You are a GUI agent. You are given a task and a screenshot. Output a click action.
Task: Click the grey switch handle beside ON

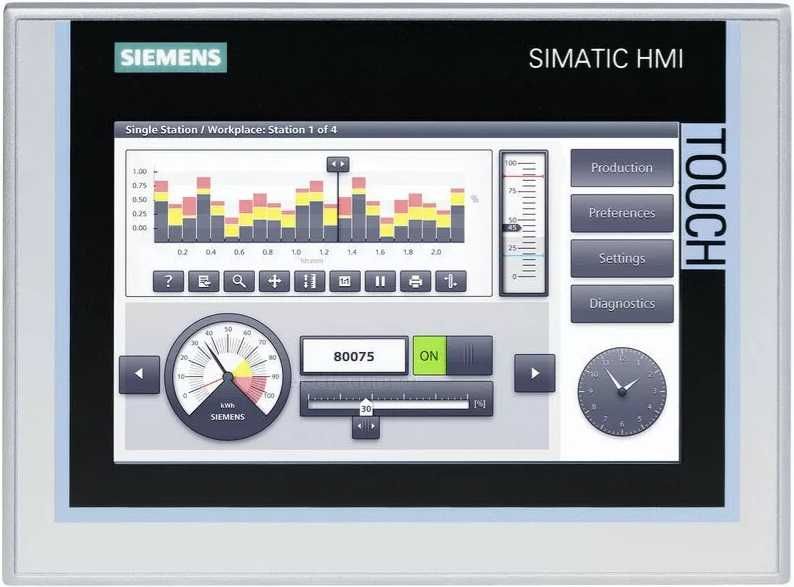pyautogui.click(x=469, y=356)
